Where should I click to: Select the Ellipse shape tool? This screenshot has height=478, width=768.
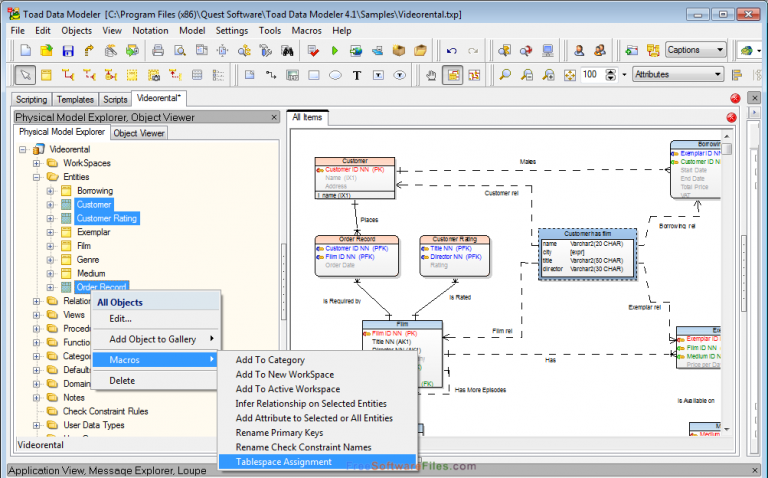tap(336, 75)
